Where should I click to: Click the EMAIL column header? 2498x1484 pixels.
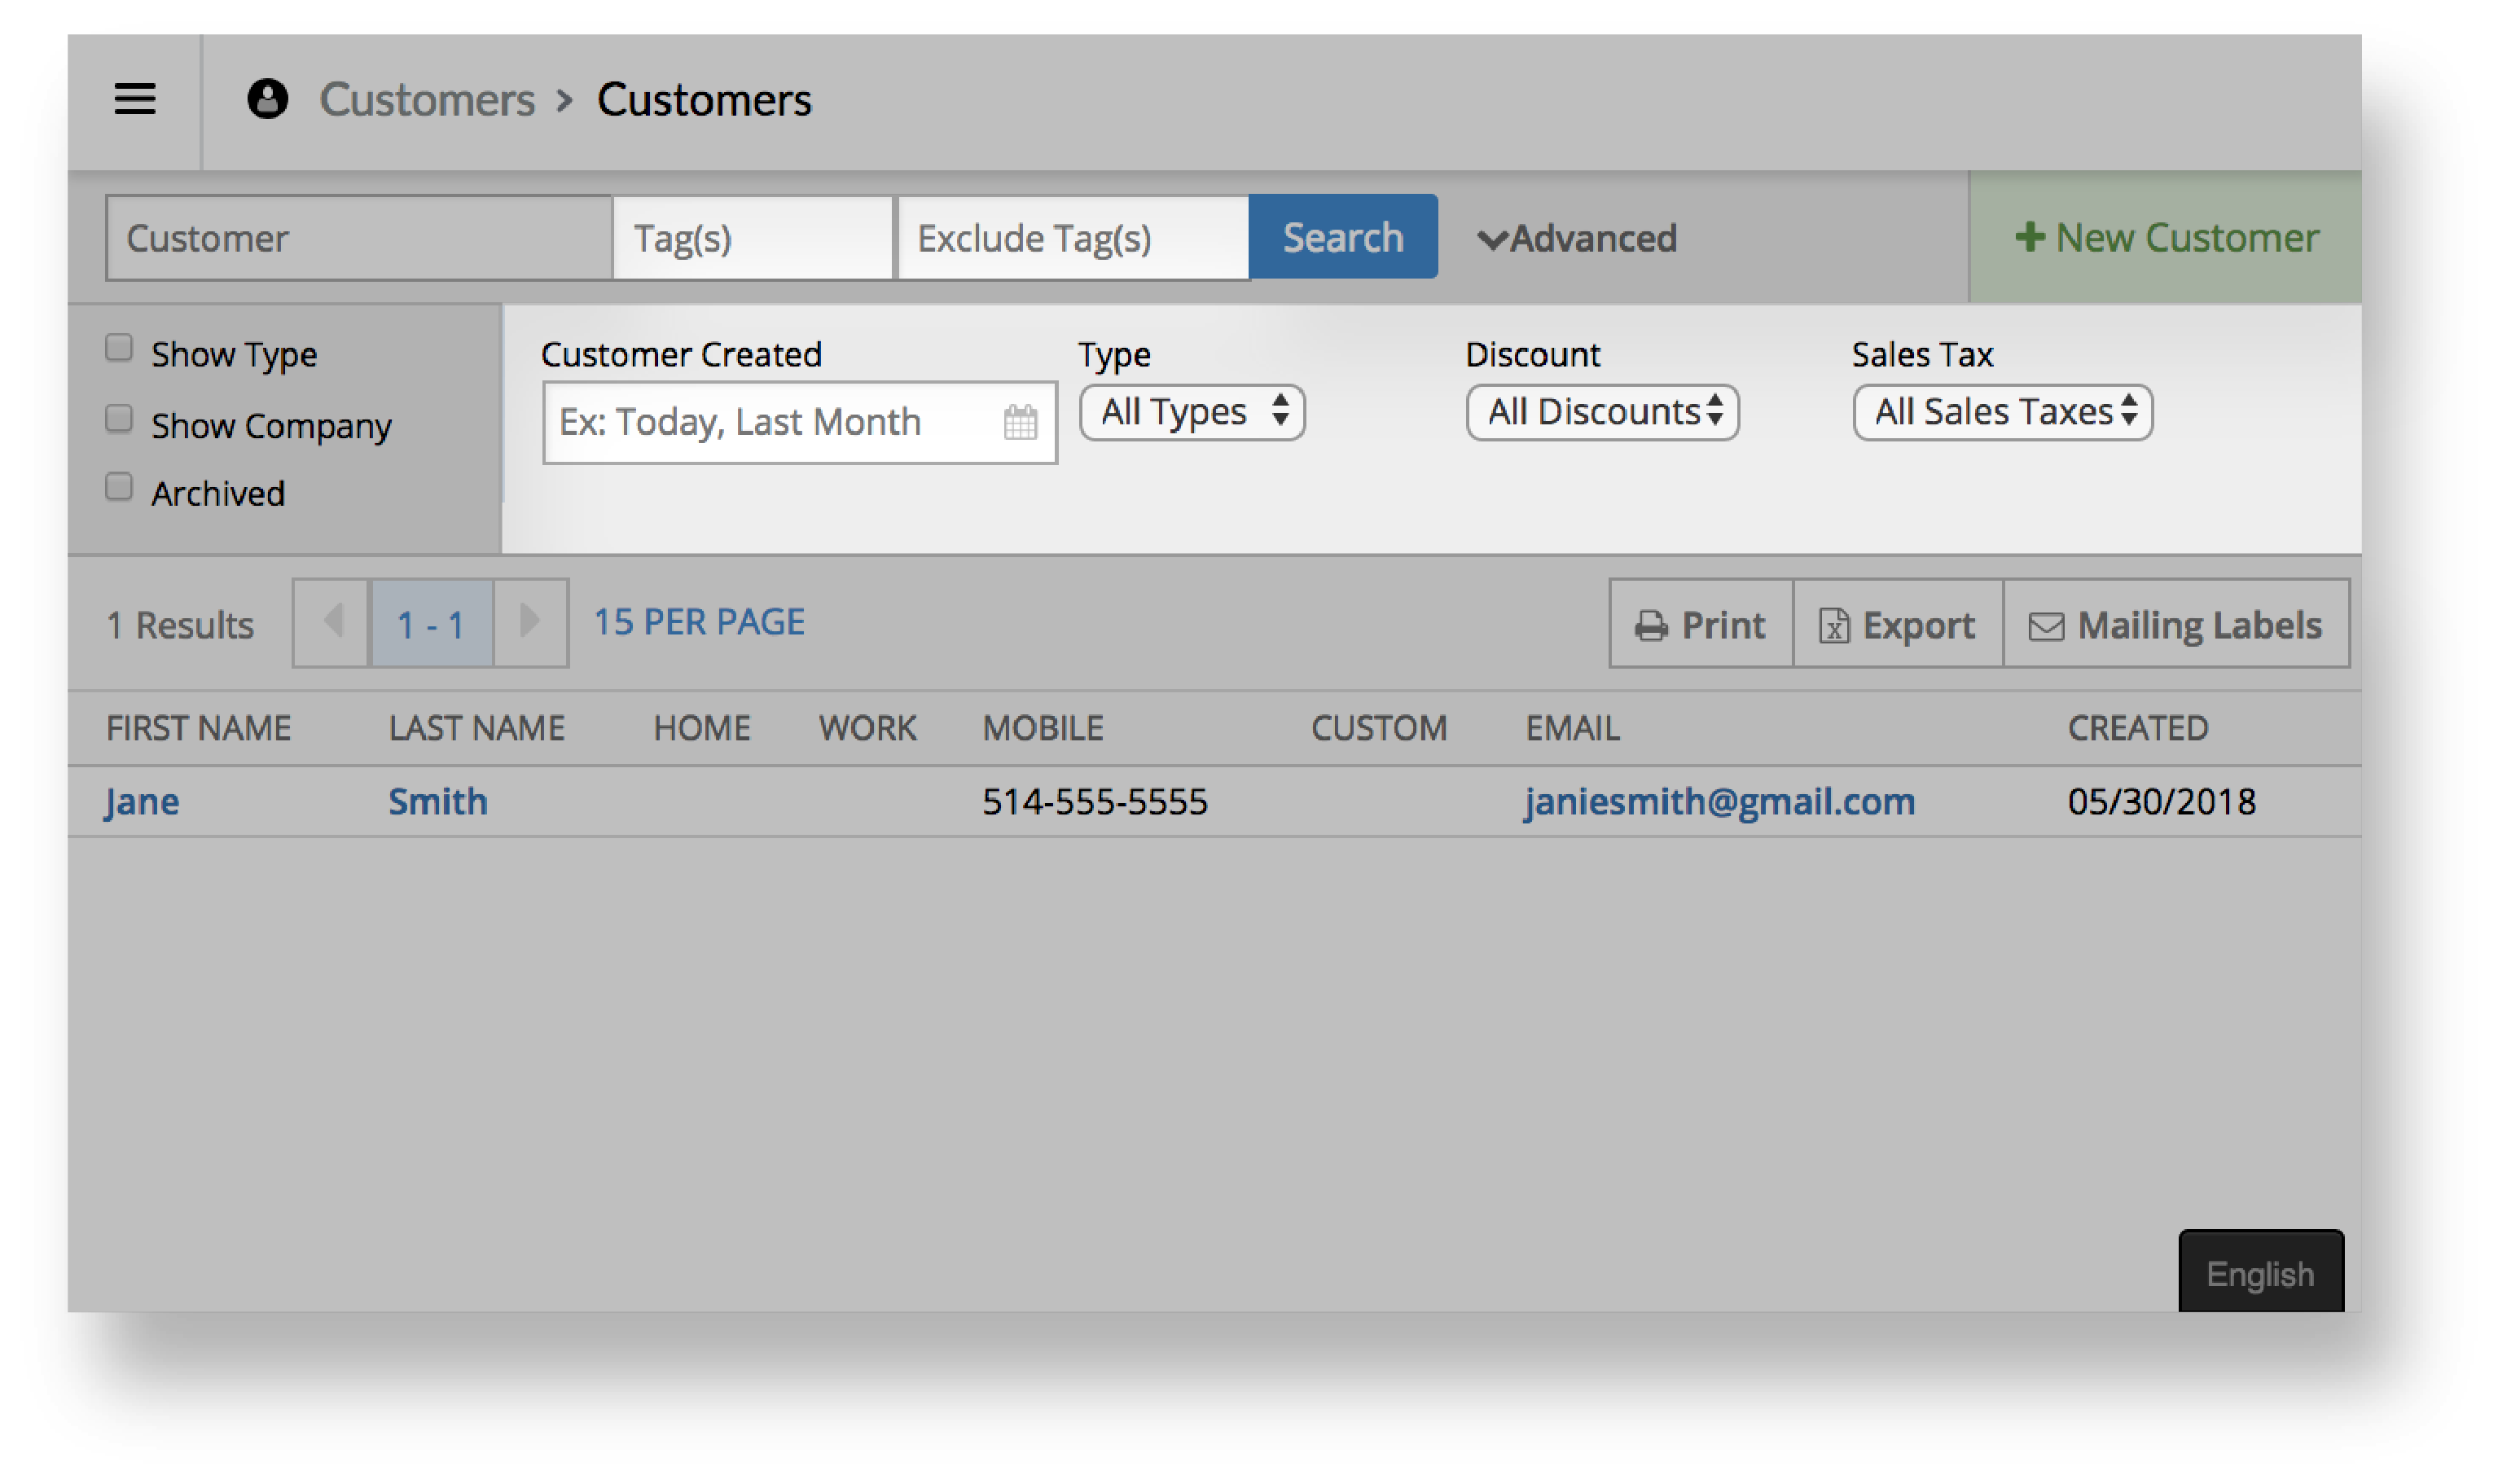(x=1572, y=728)
